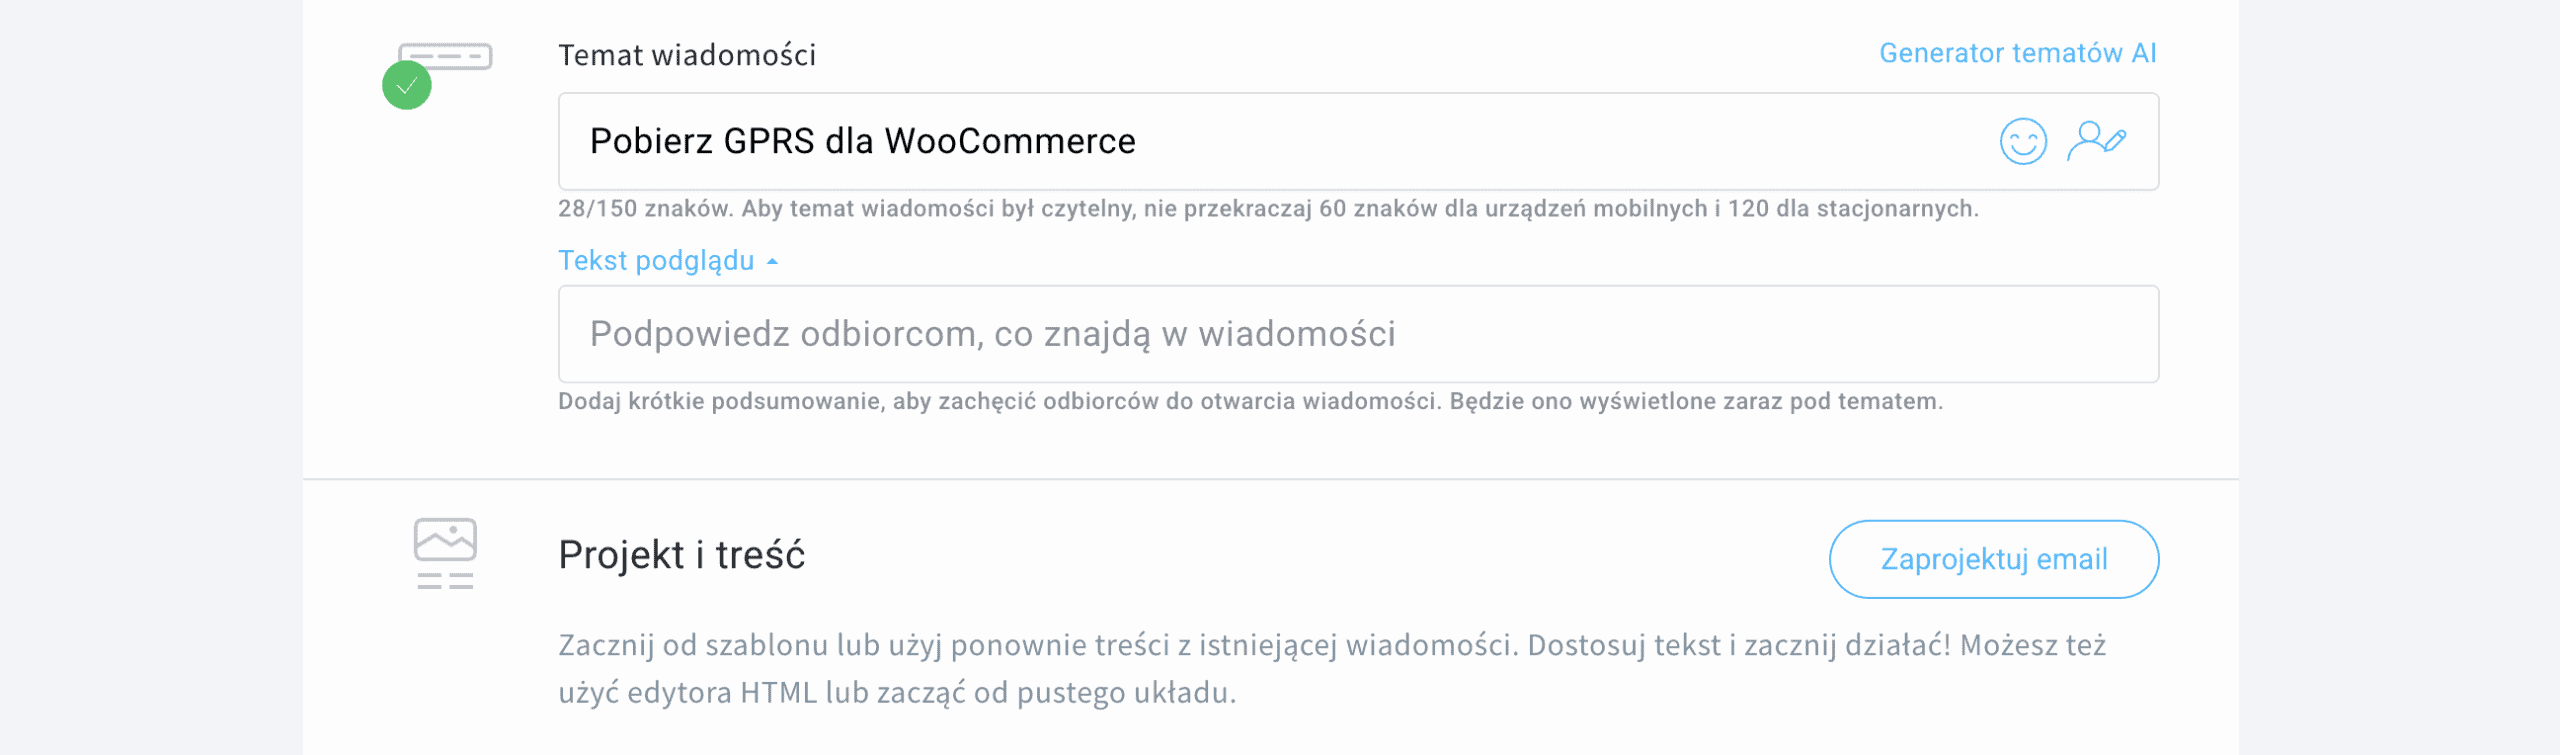
Task: Click the "Zacznij od szablonu" description text
Action: coord(1330,645)
